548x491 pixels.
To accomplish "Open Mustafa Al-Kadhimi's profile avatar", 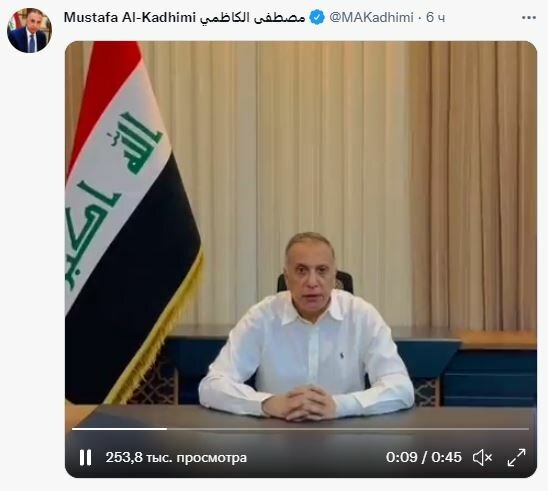I will point(29,30).
